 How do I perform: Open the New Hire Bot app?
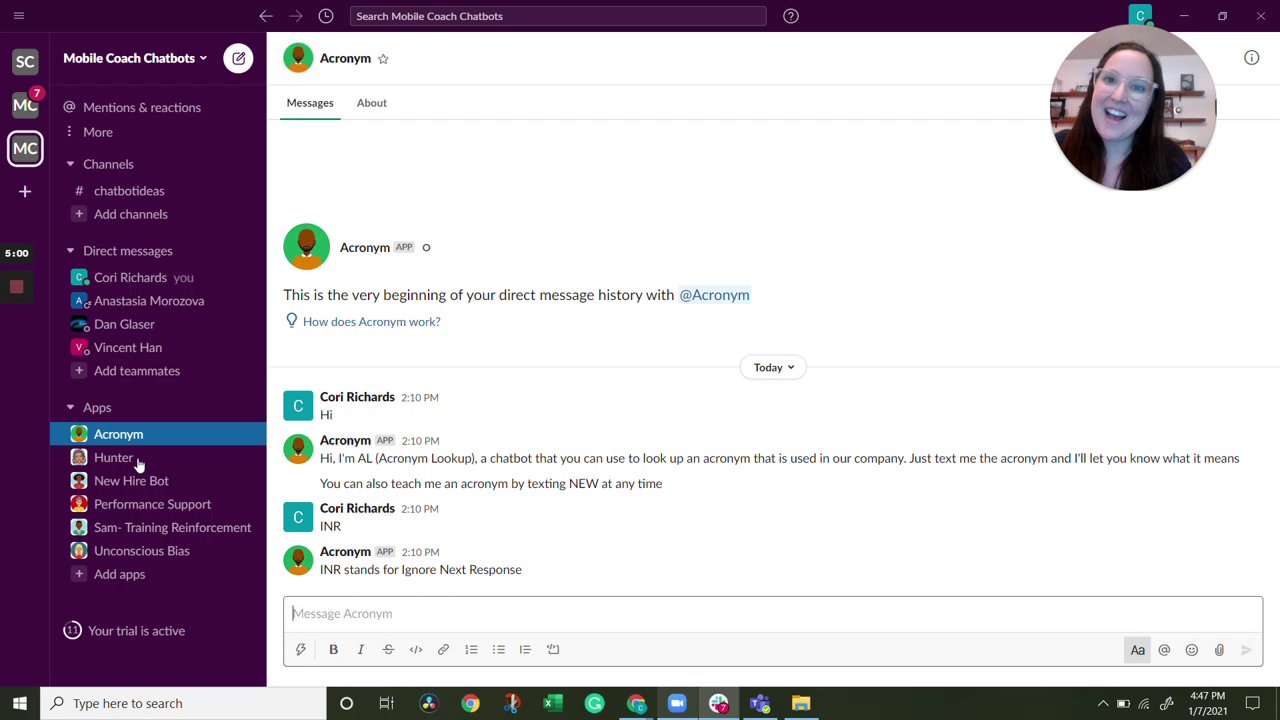[131, 481]
